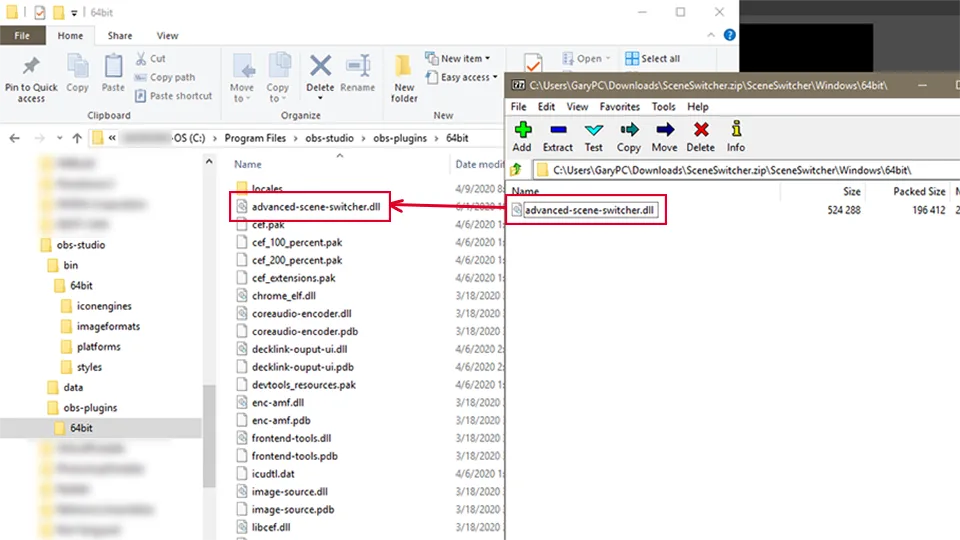960x540 pixels.
Task: Go up one level in Explorer
Action: [x=77, y=138]
